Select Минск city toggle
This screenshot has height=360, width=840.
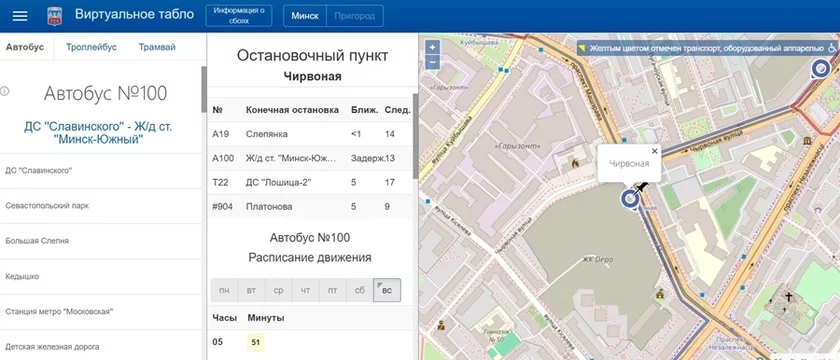pos(305,16)
